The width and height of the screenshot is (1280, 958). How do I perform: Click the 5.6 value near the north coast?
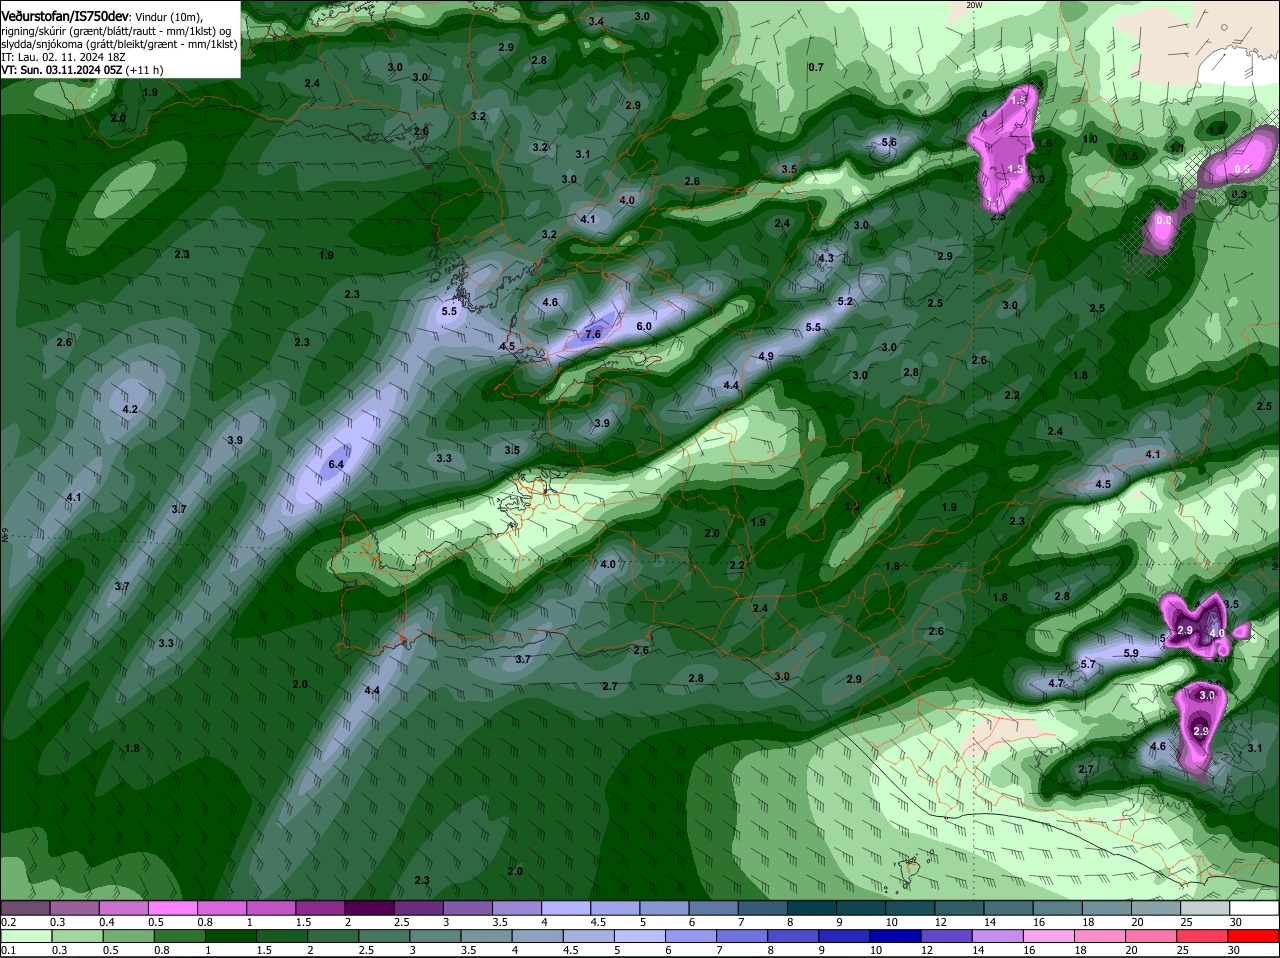tap(888, 142)
